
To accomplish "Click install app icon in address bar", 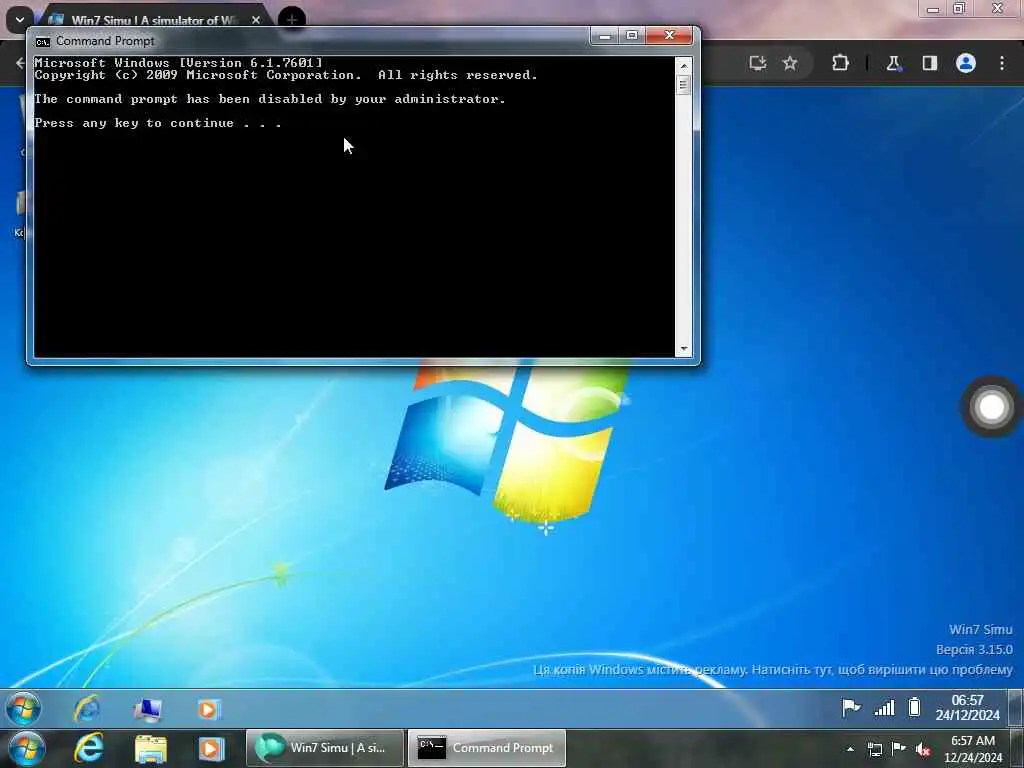I will (x=758, y=63).
